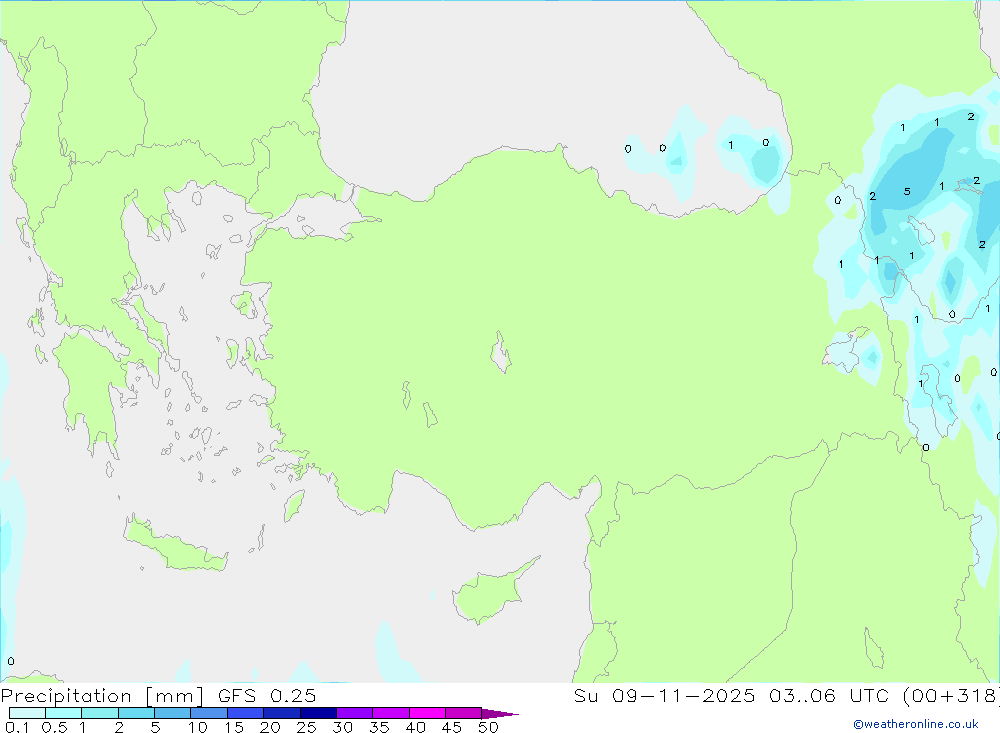The image size is (1000, 733).
Task: Click the 0.5–1 mm legend color swatch
Action: pyautogui.click(x=64, y=713)
